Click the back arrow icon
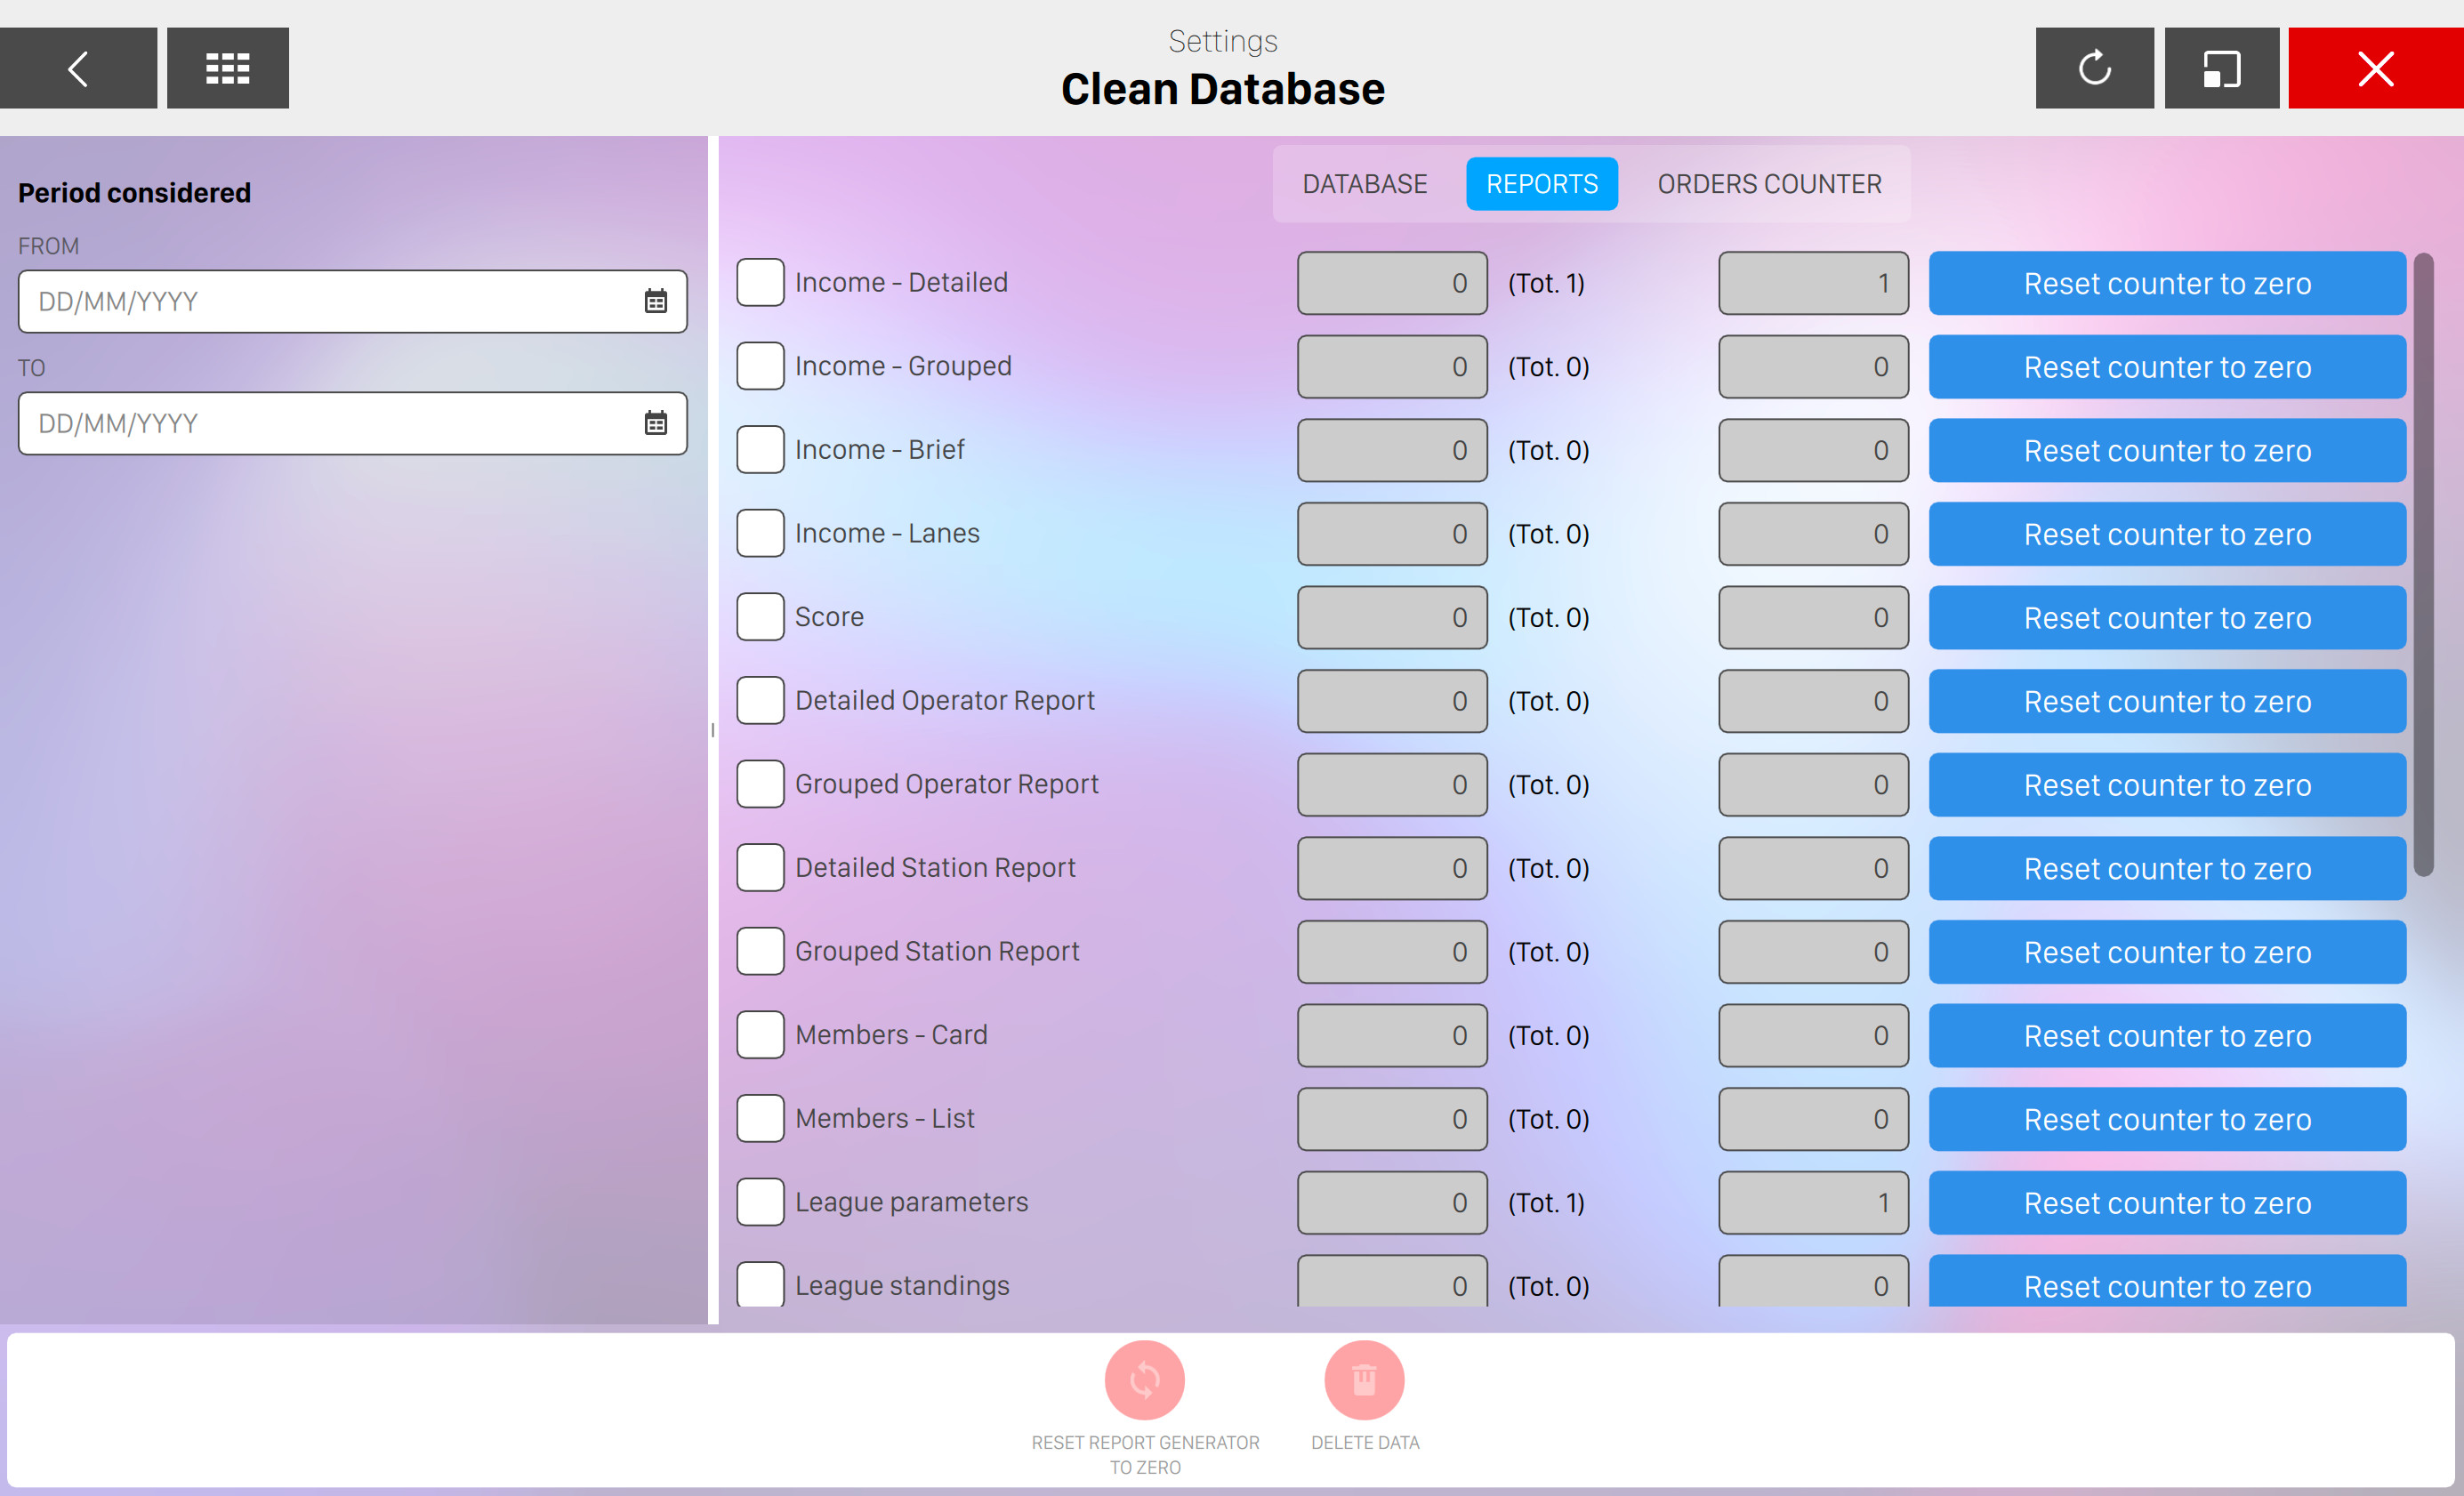The image size is (2464, 1496). pos(78,68)
